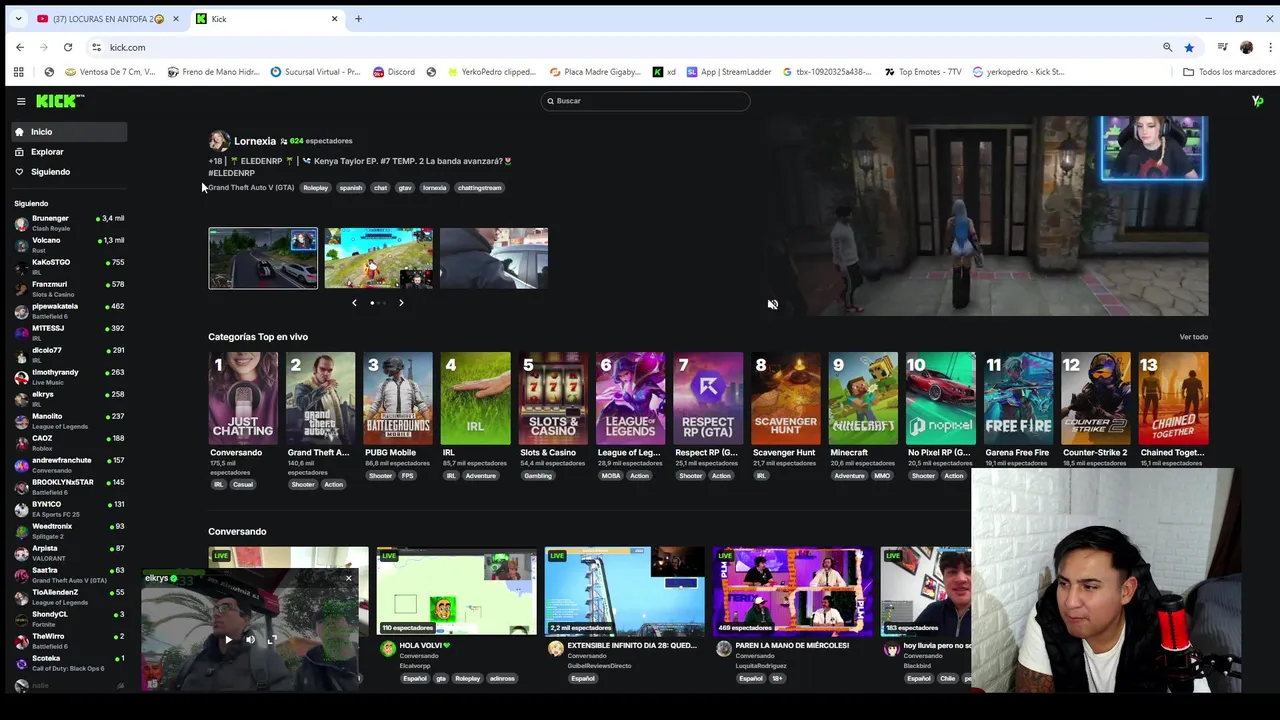
Task: Open the Todos los marcadores folder
Action: (x=1229, y=72)
